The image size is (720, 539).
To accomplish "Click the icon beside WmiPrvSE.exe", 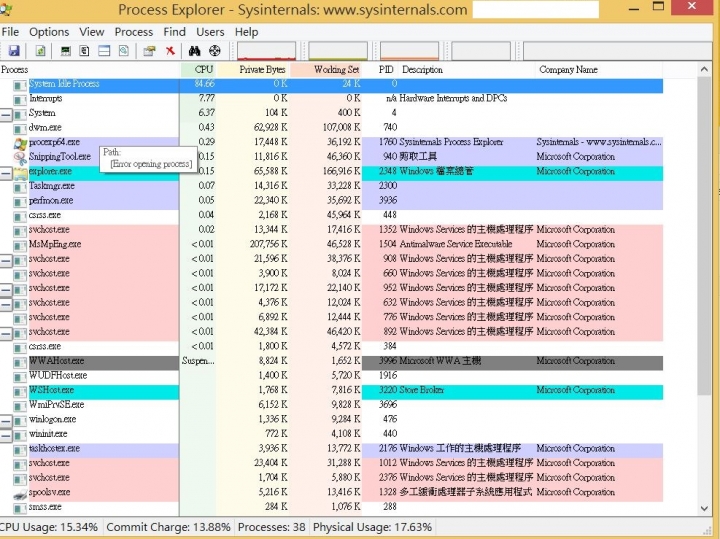I will 20,406.
